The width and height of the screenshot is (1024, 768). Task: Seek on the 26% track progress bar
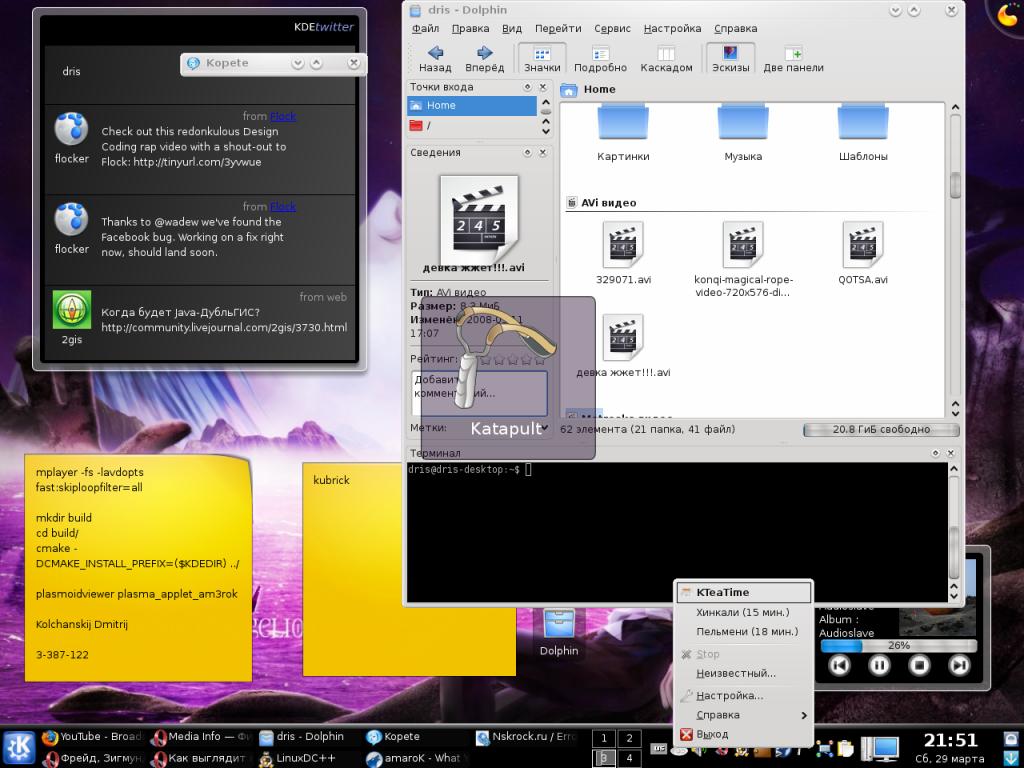coord(899,646)
